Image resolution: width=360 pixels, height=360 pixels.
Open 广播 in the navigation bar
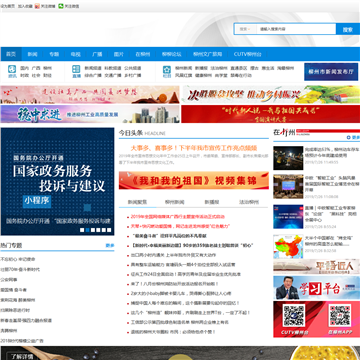click(97, 54)
